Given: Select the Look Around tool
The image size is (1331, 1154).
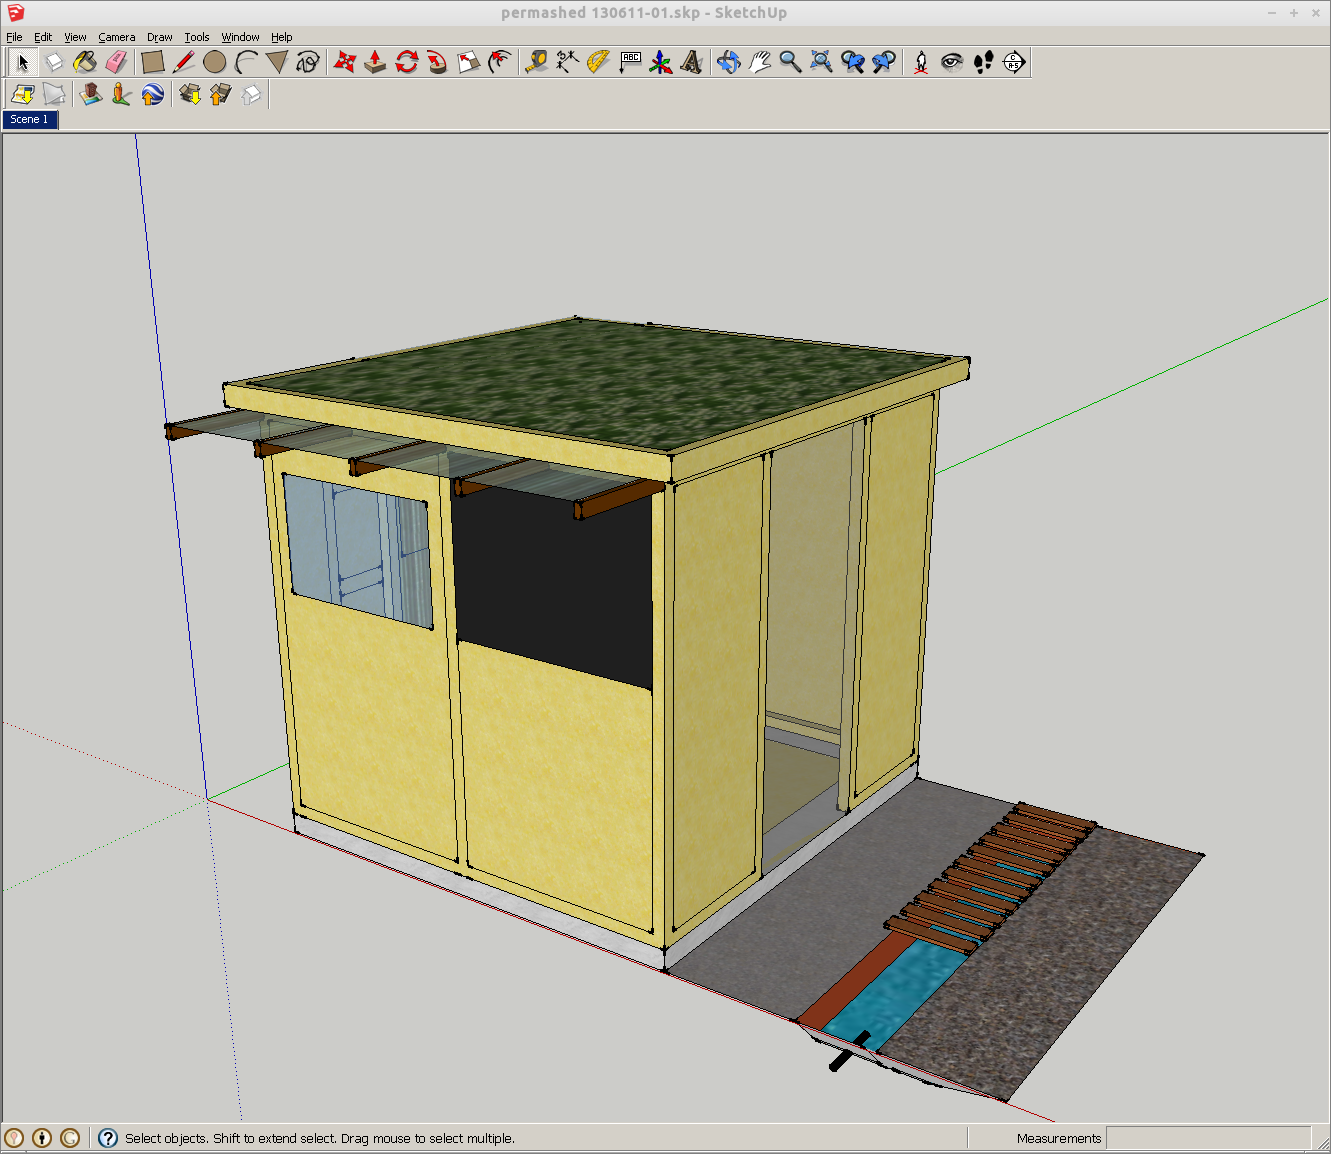Looking at the screenshot, I should [x=951, y=61].
